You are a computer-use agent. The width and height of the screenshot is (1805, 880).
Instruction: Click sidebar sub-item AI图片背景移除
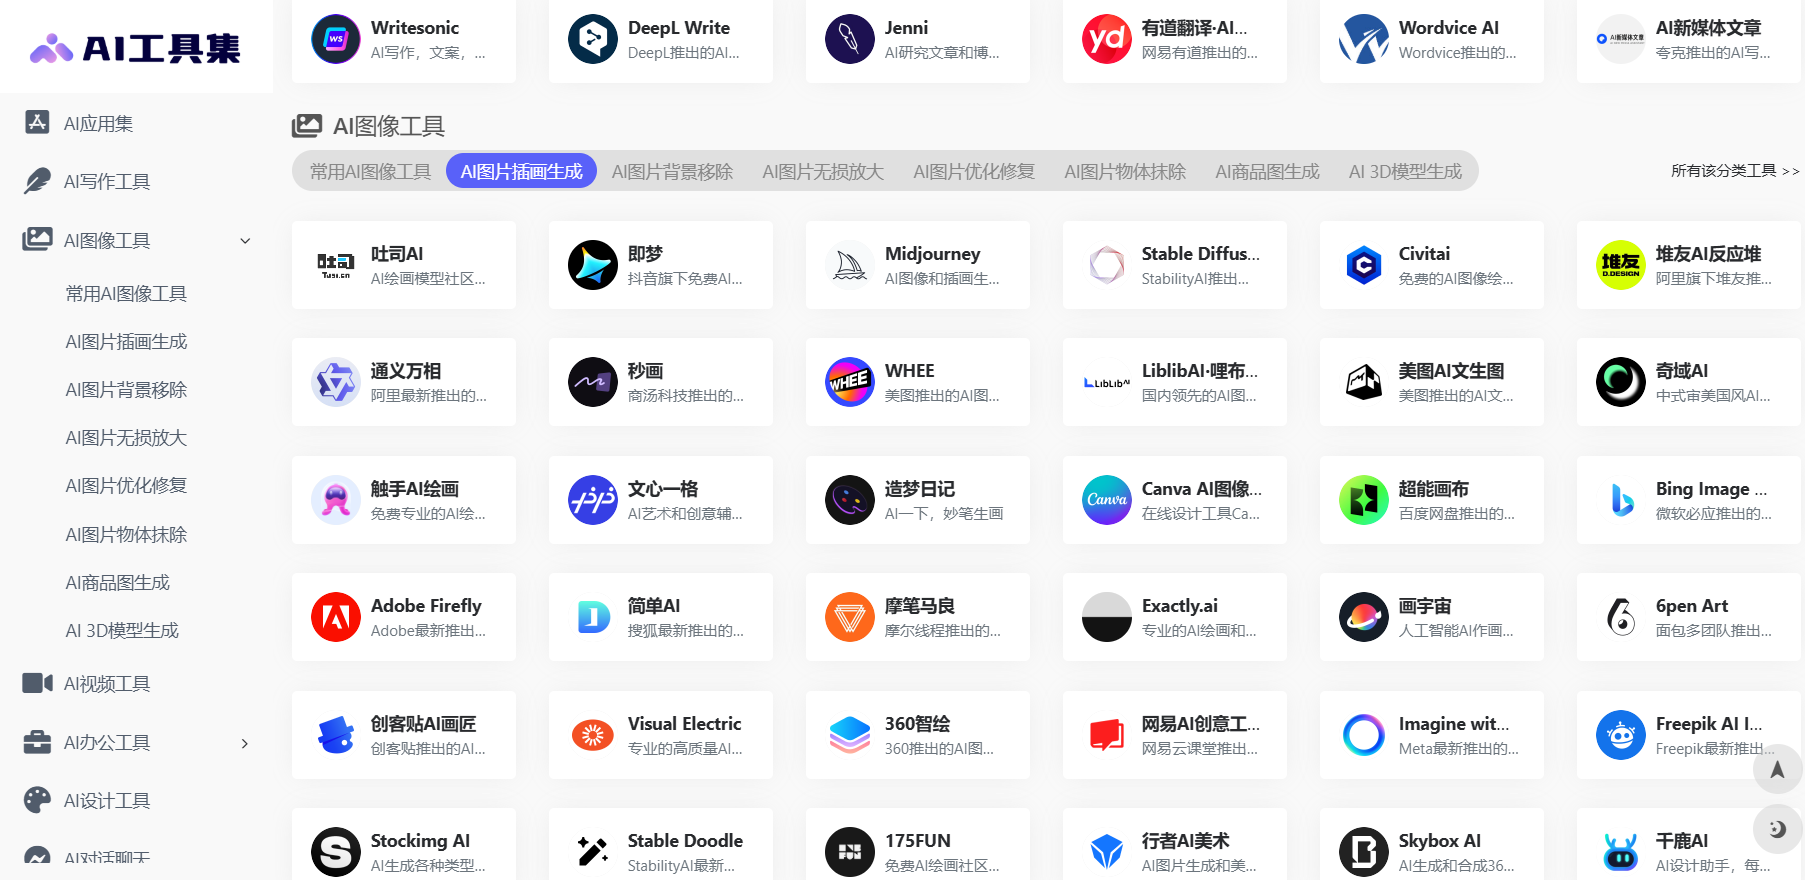pyautogui.click(x=126, y=390)
